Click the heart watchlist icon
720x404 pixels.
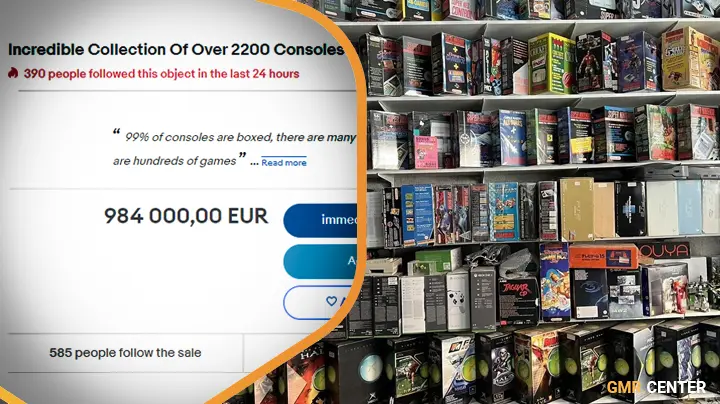pyautogui.click(x=331, y=301)
